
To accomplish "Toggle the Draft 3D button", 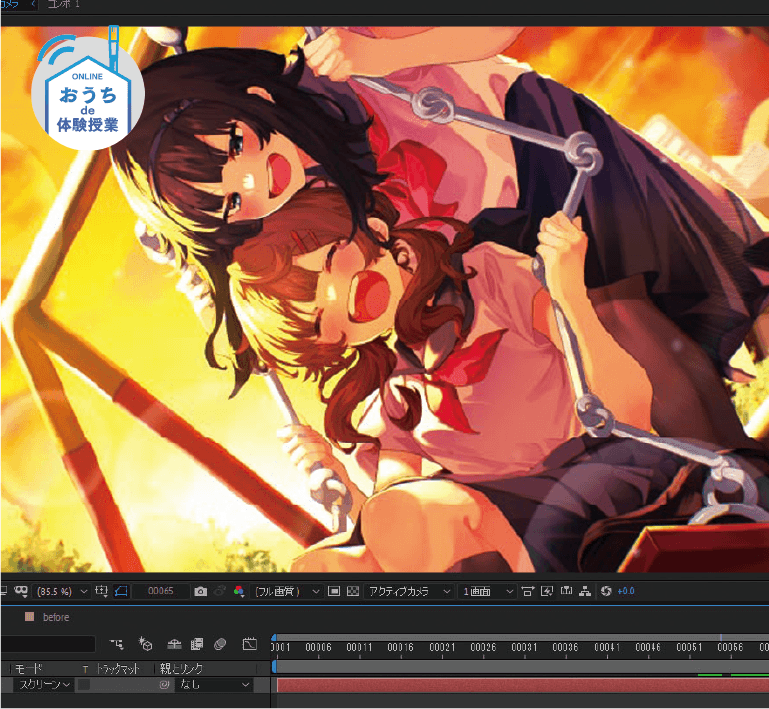I will (x=146, y=644).
